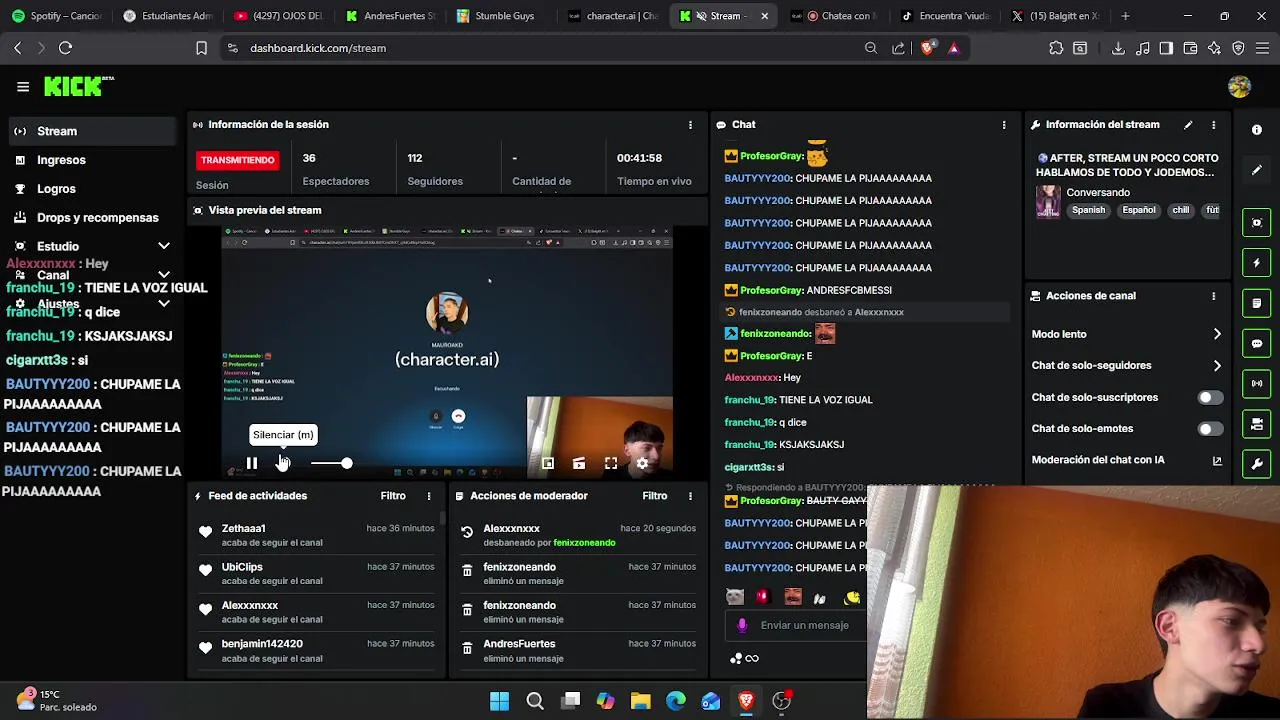Viewport: 1280px width, 720px height.
Task: Click benjamin142420 in the activity feed
Action: [x=262, y=644]
